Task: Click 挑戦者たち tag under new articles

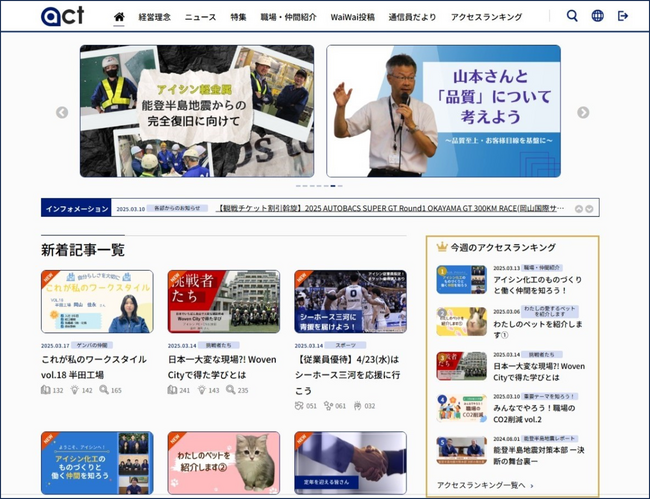Action: pos(218,345)
